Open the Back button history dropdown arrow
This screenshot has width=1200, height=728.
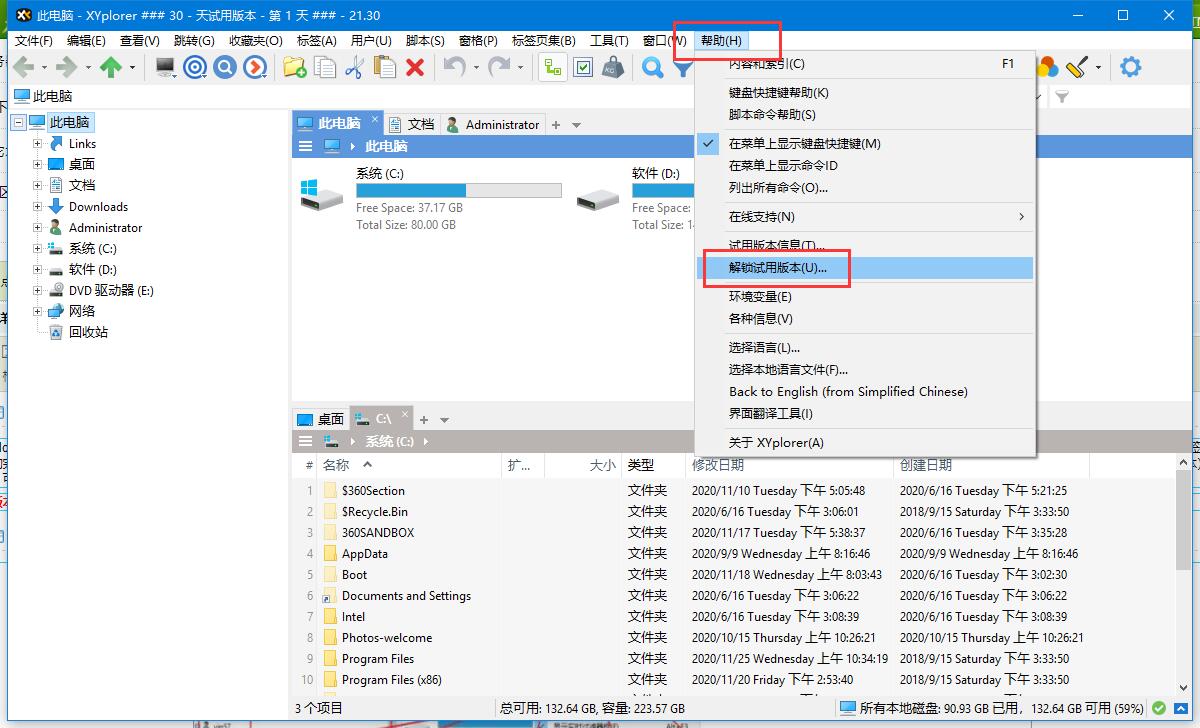(43, 68)
